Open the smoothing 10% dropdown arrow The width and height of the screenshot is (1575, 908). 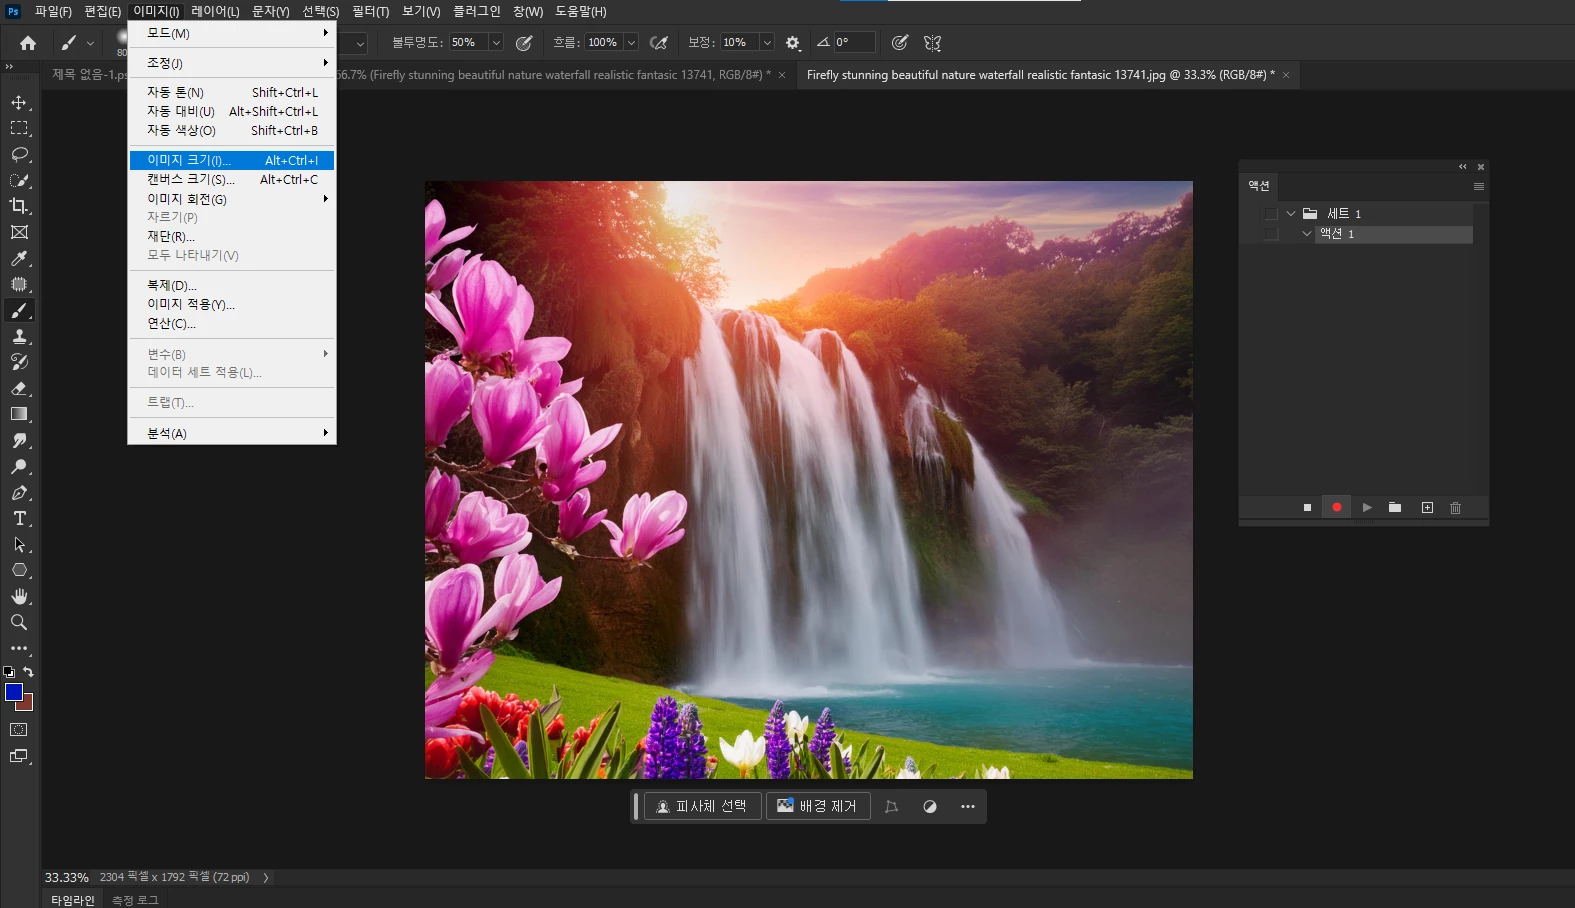767,43
